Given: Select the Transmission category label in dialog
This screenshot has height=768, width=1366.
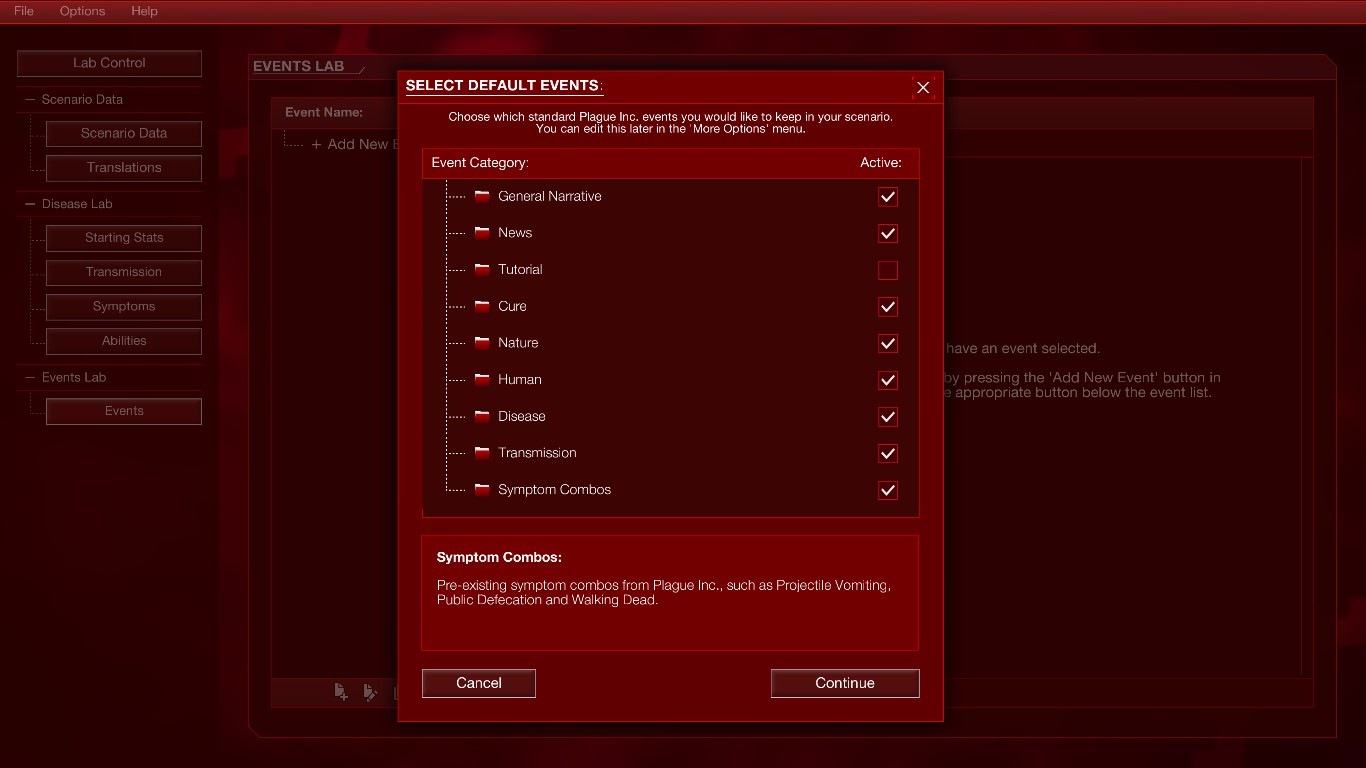Looking at the screenshot, I should click(537, 453).
